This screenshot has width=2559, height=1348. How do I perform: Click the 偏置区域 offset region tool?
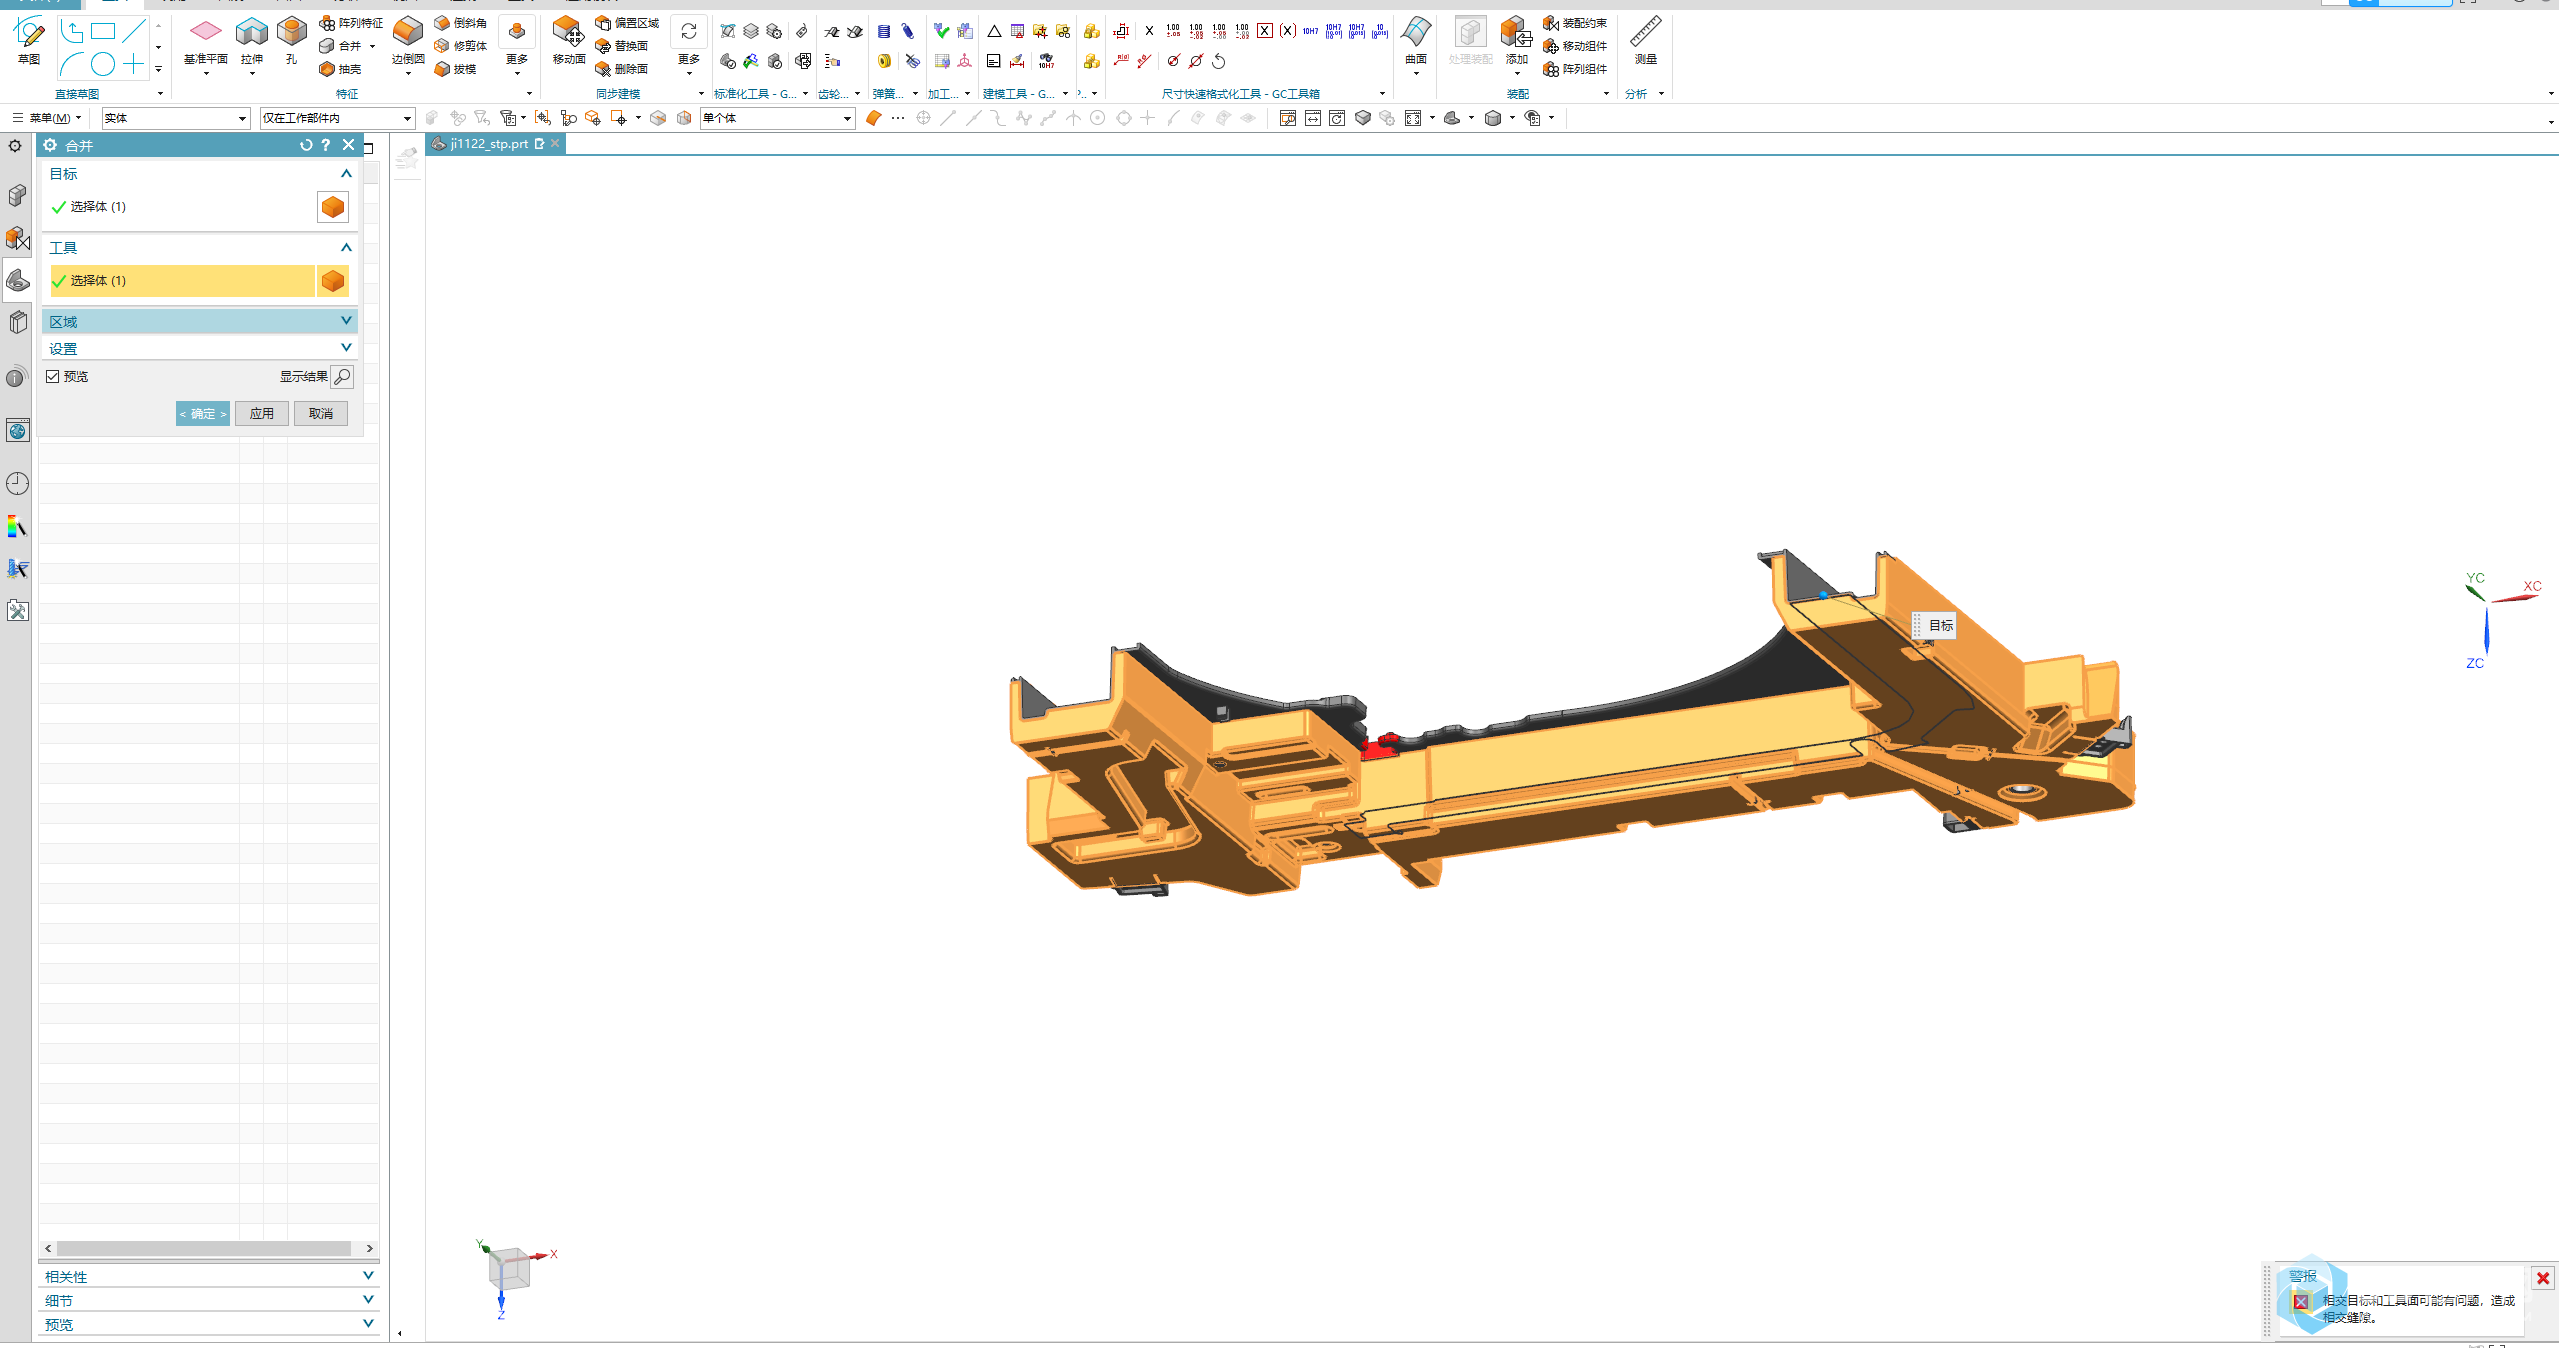tap(627, 23)
